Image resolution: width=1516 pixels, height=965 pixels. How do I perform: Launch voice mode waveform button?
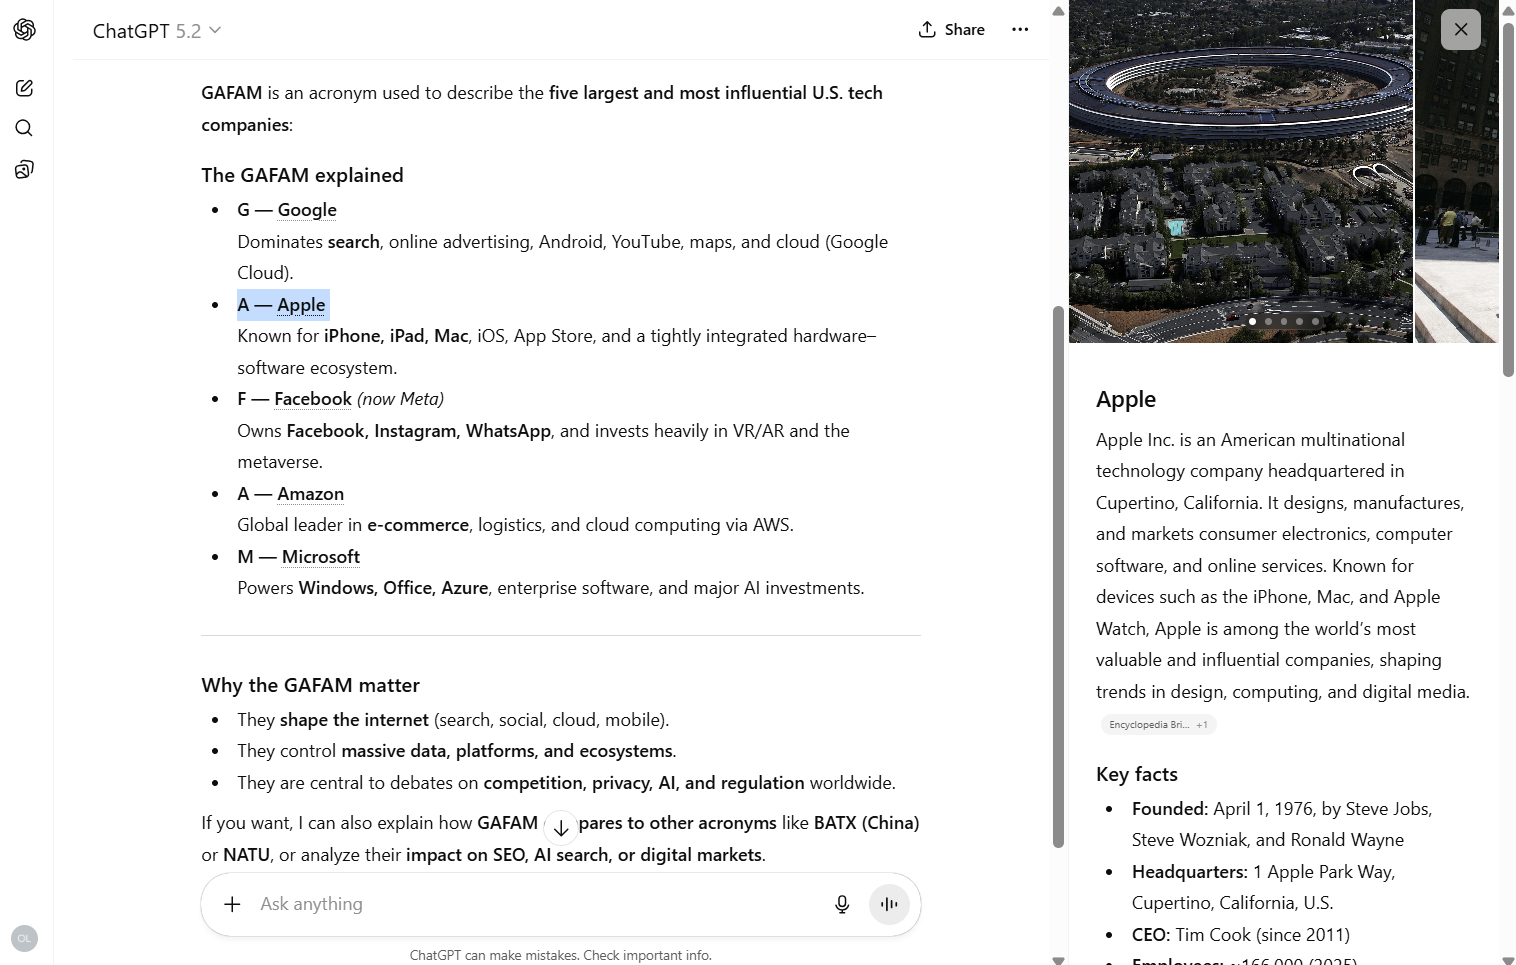pyautogui.click(x=889, y=904)
